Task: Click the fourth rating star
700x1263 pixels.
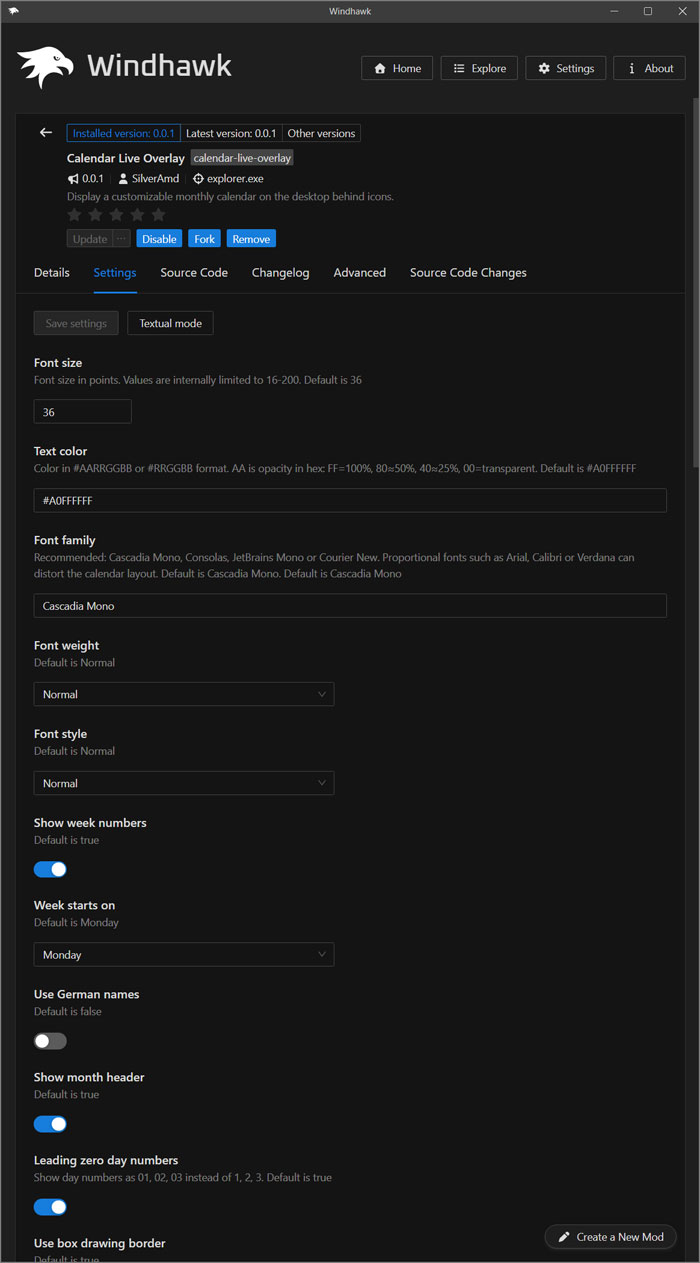Action: click(x=137, y=215)
